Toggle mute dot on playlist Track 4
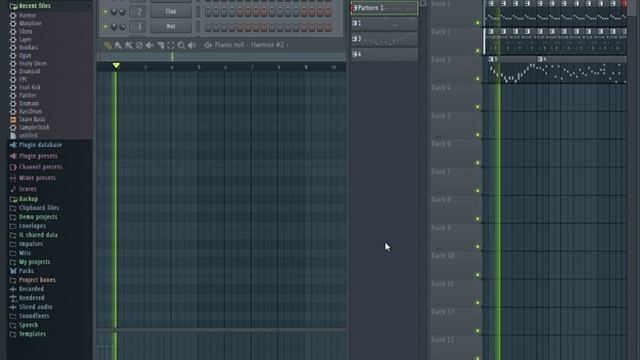 click(478, 107)
